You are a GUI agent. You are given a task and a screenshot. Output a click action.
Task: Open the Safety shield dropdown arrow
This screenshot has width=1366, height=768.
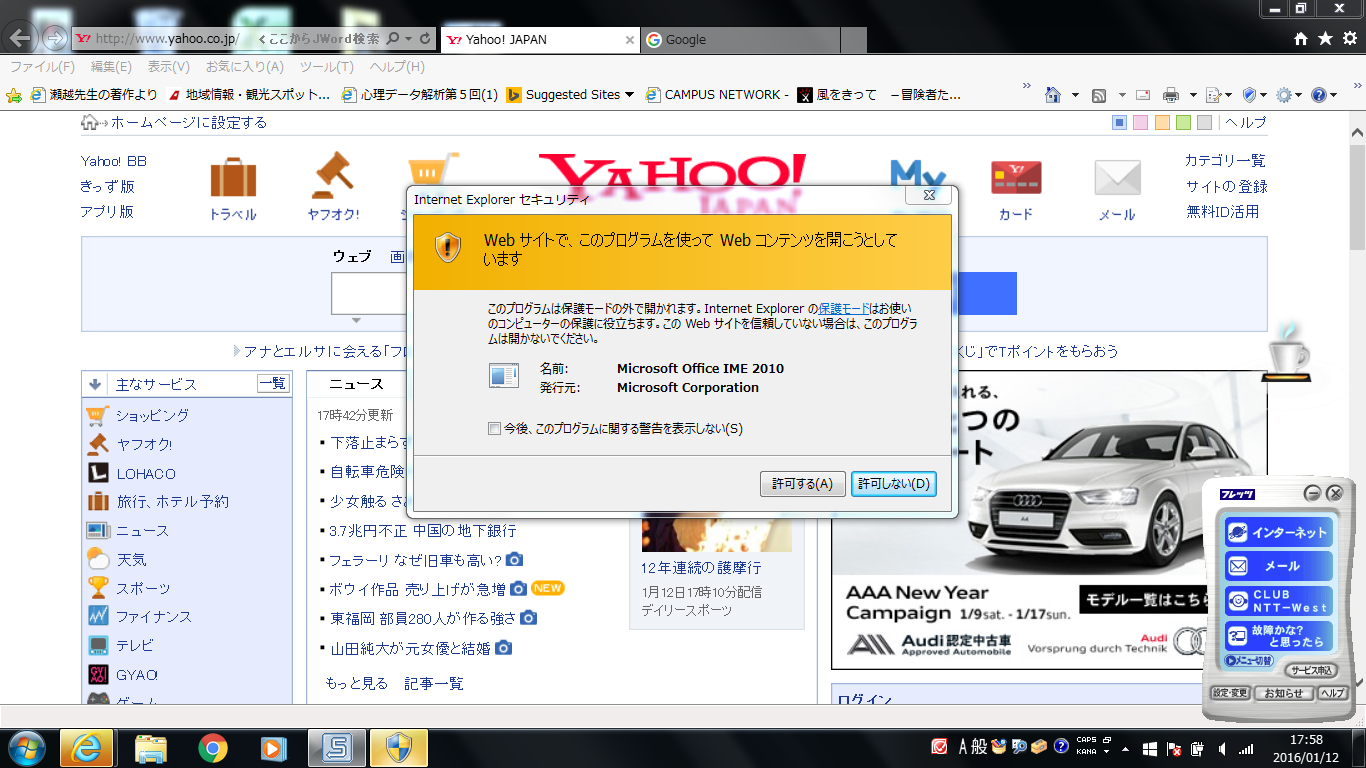click(1265, 95)
